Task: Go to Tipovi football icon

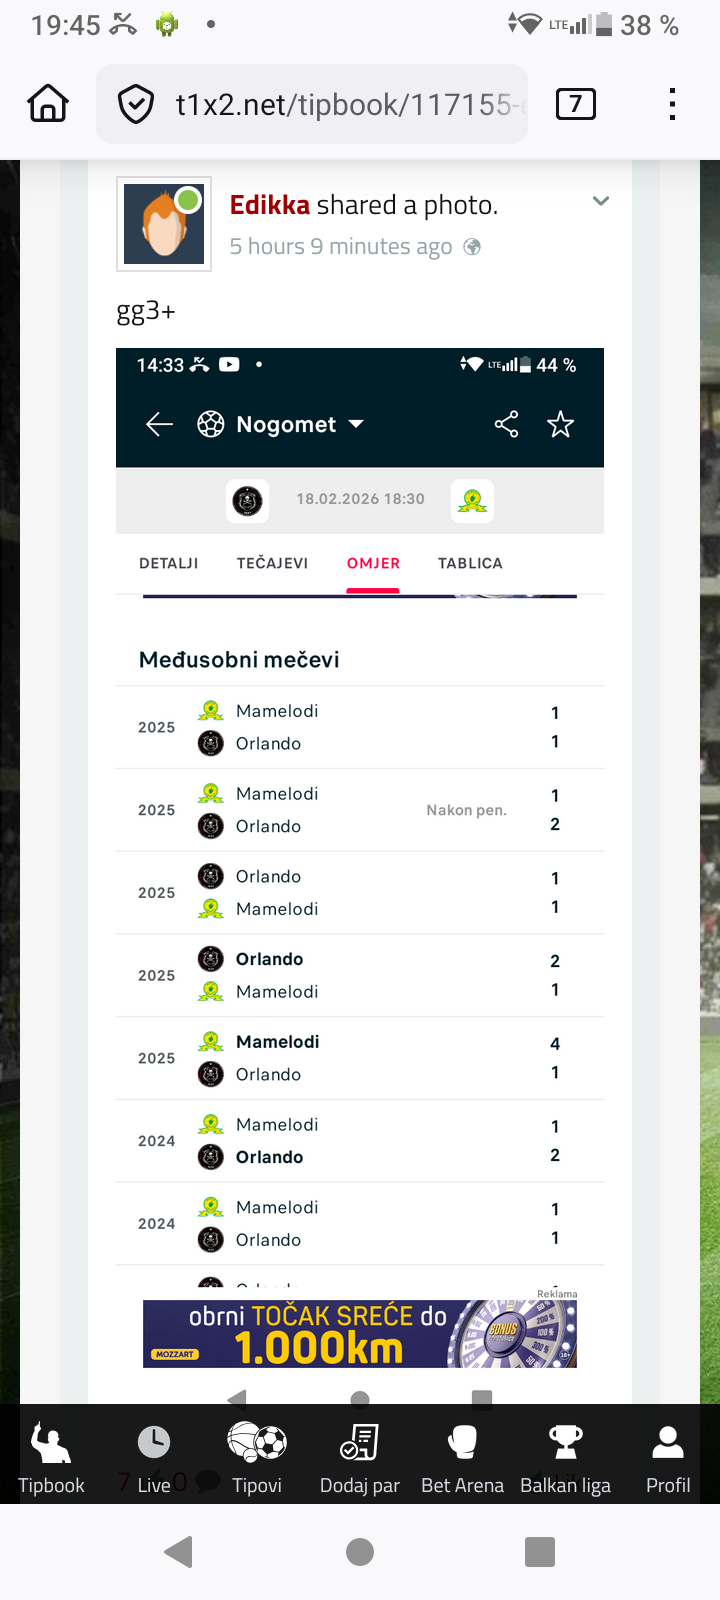Action: point(257,1458)
